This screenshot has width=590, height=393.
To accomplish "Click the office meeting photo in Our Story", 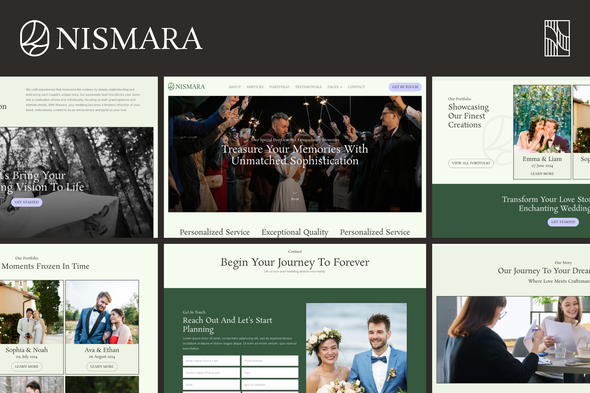I will tap(513, 340).
